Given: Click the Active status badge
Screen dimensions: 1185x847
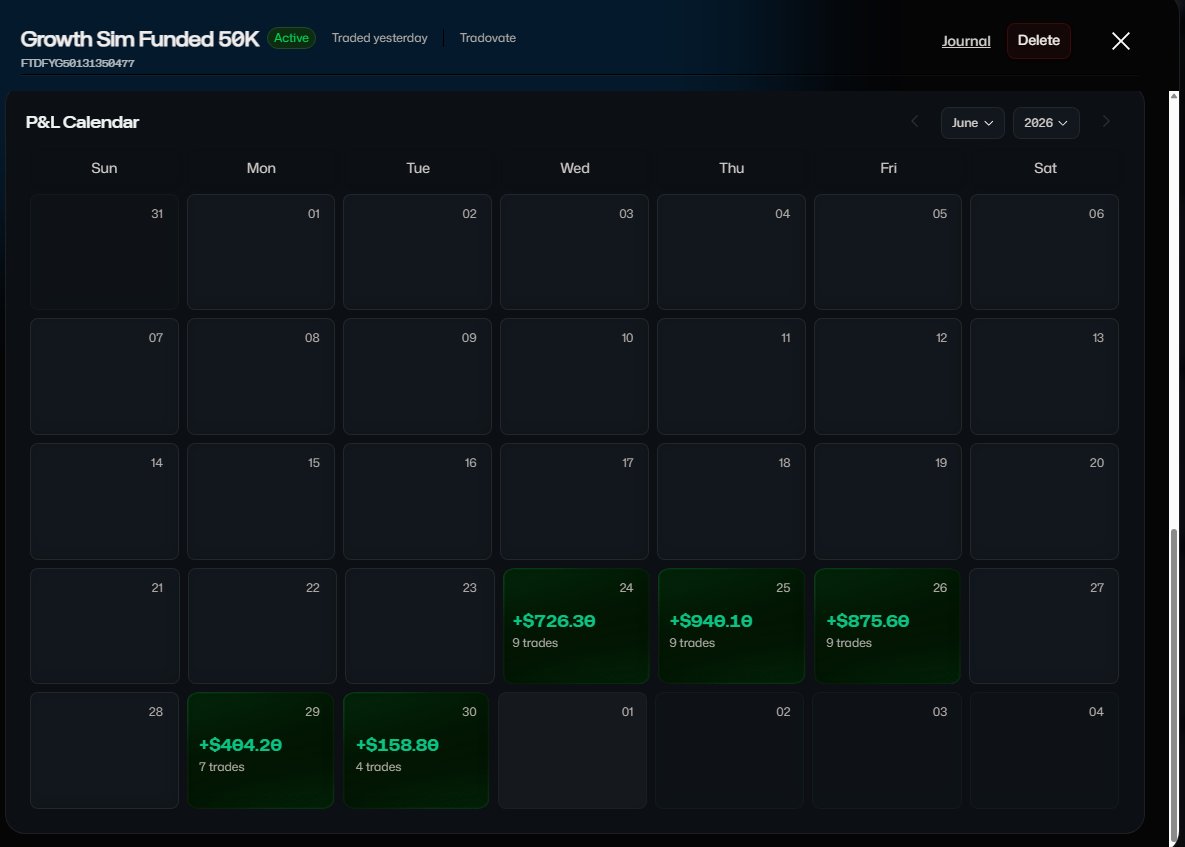Looking at the screenshot, I should 291,38.
